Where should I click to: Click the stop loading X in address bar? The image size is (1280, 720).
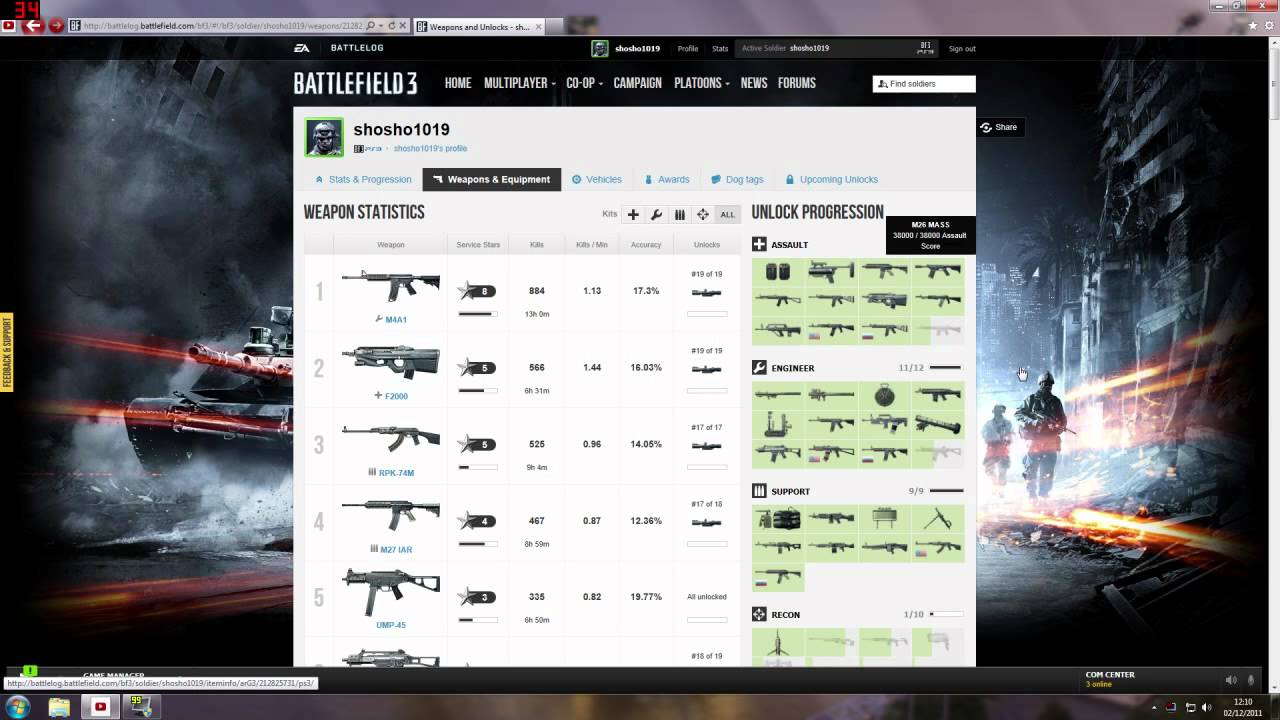(x=404, y=26)
